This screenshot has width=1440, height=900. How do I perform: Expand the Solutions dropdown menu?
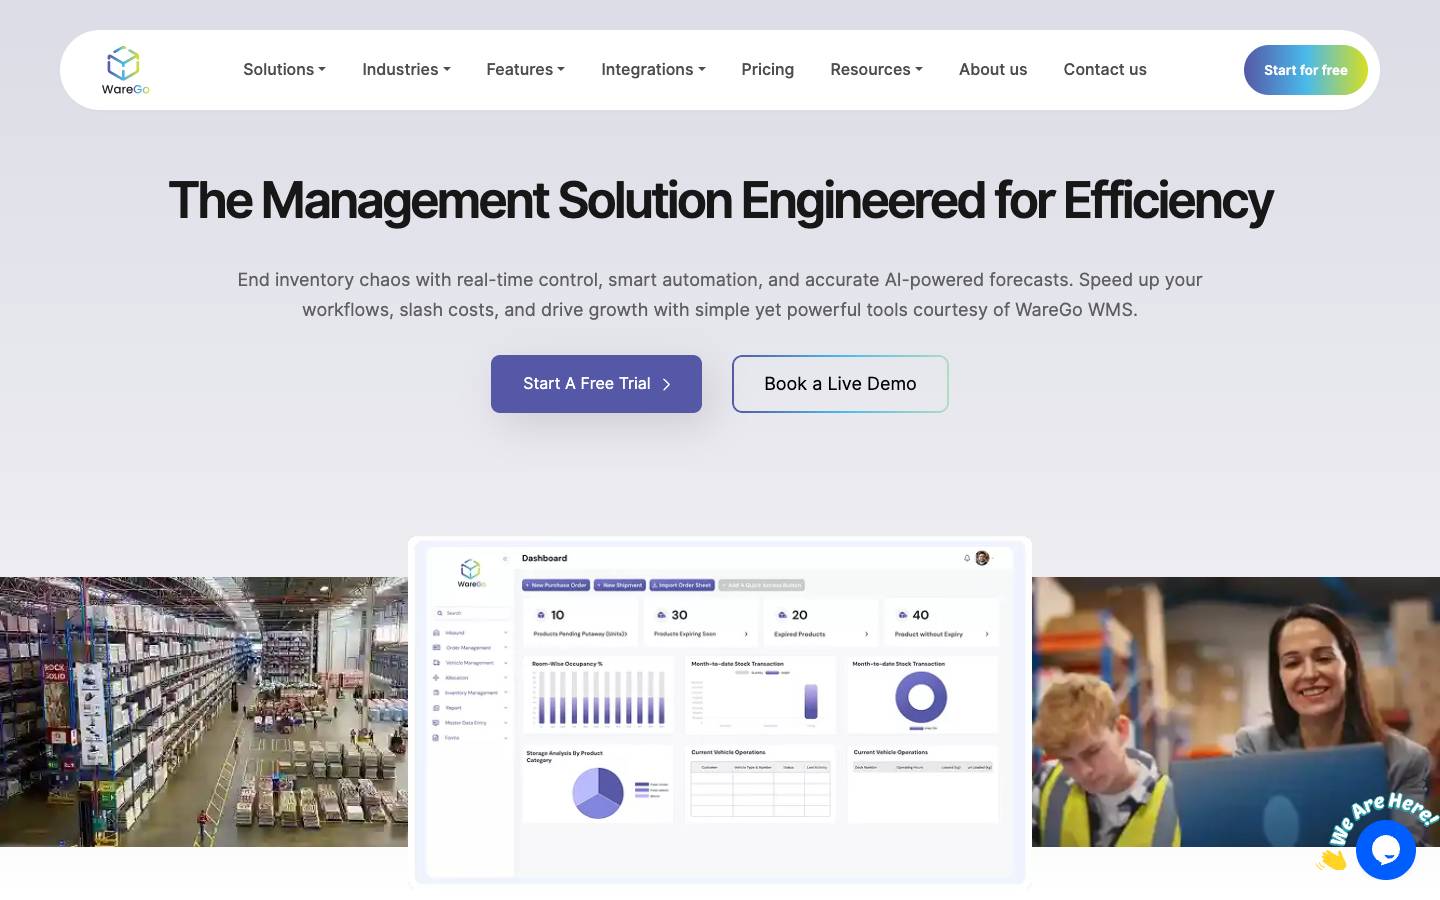point(284,70)
